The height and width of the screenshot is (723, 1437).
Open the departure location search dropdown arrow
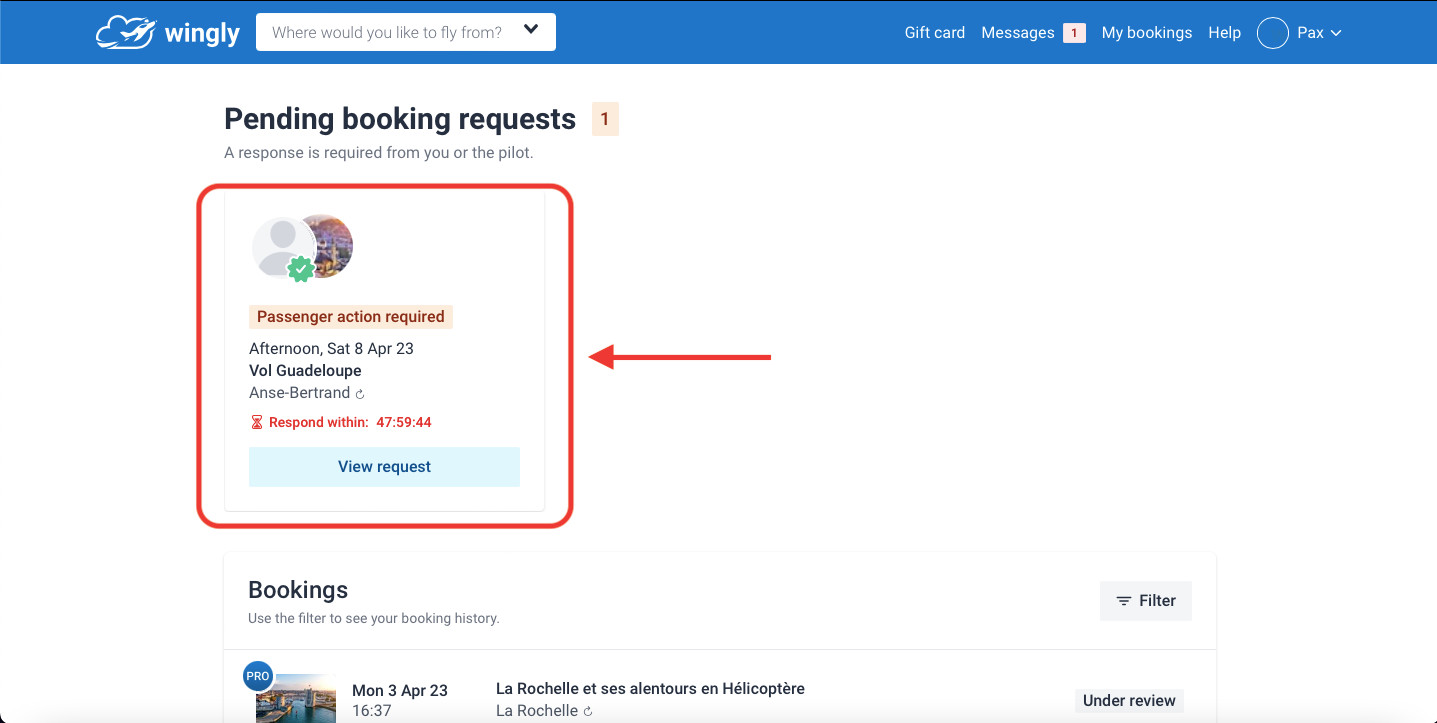point(531,31)
